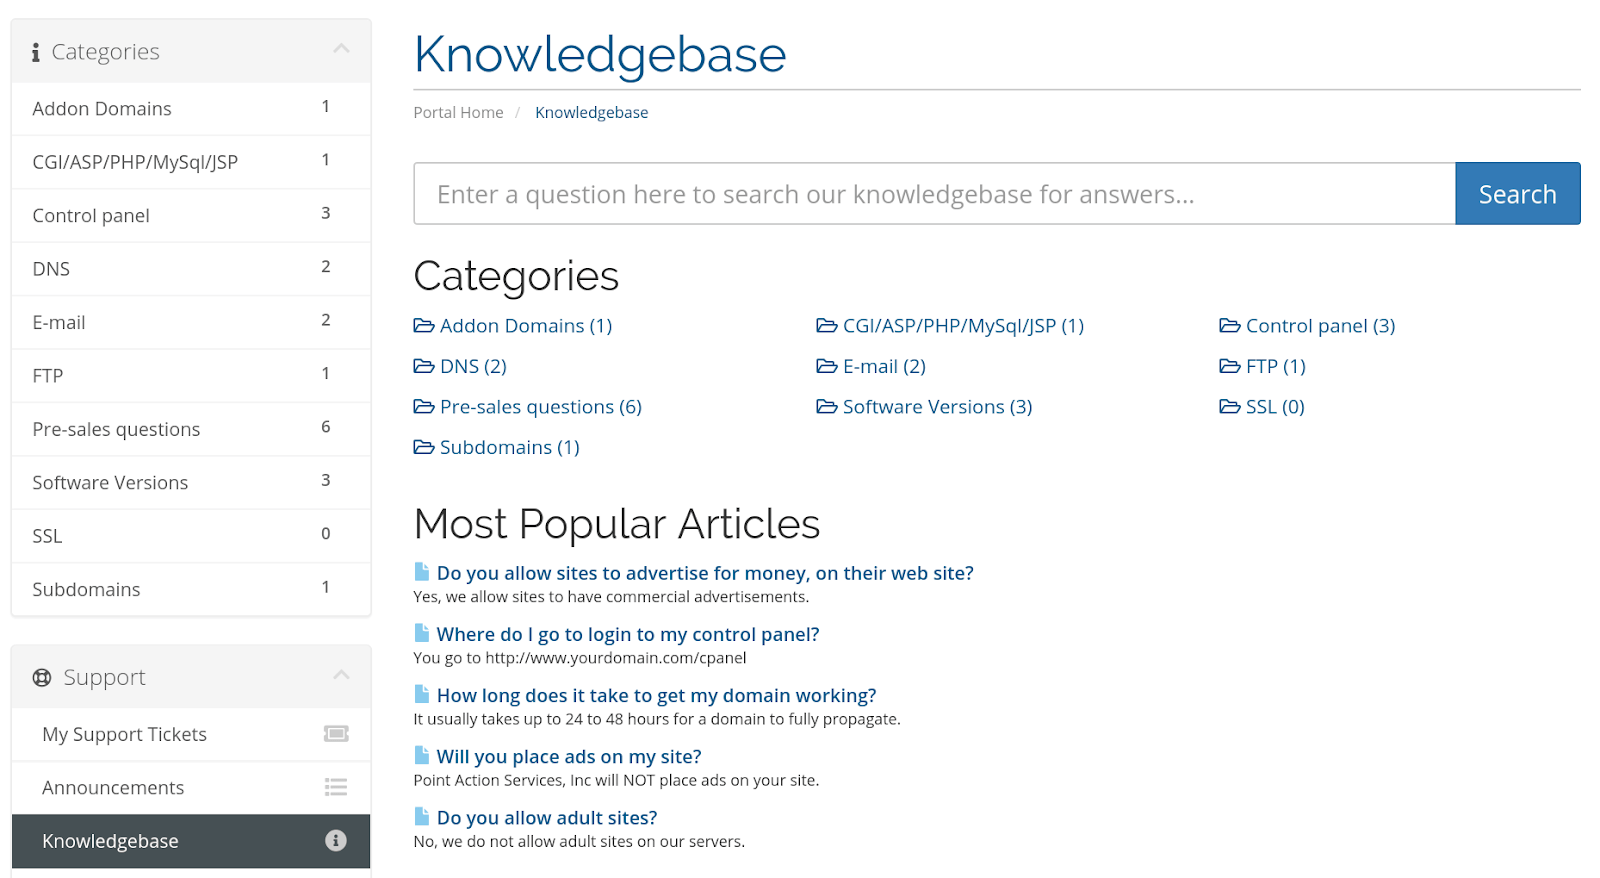Click the lifebuoy icon in the Support panel header
The image size is (1600, 878).
(42, 678)
